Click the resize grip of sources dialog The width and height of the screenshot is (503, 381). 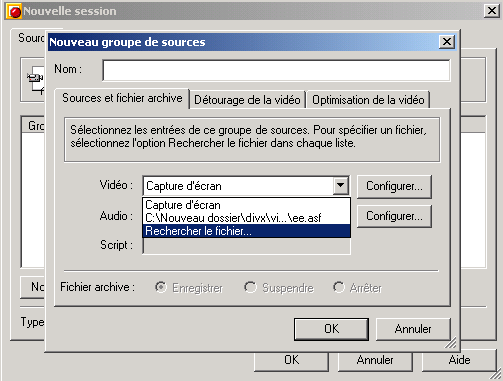[451, 343]
